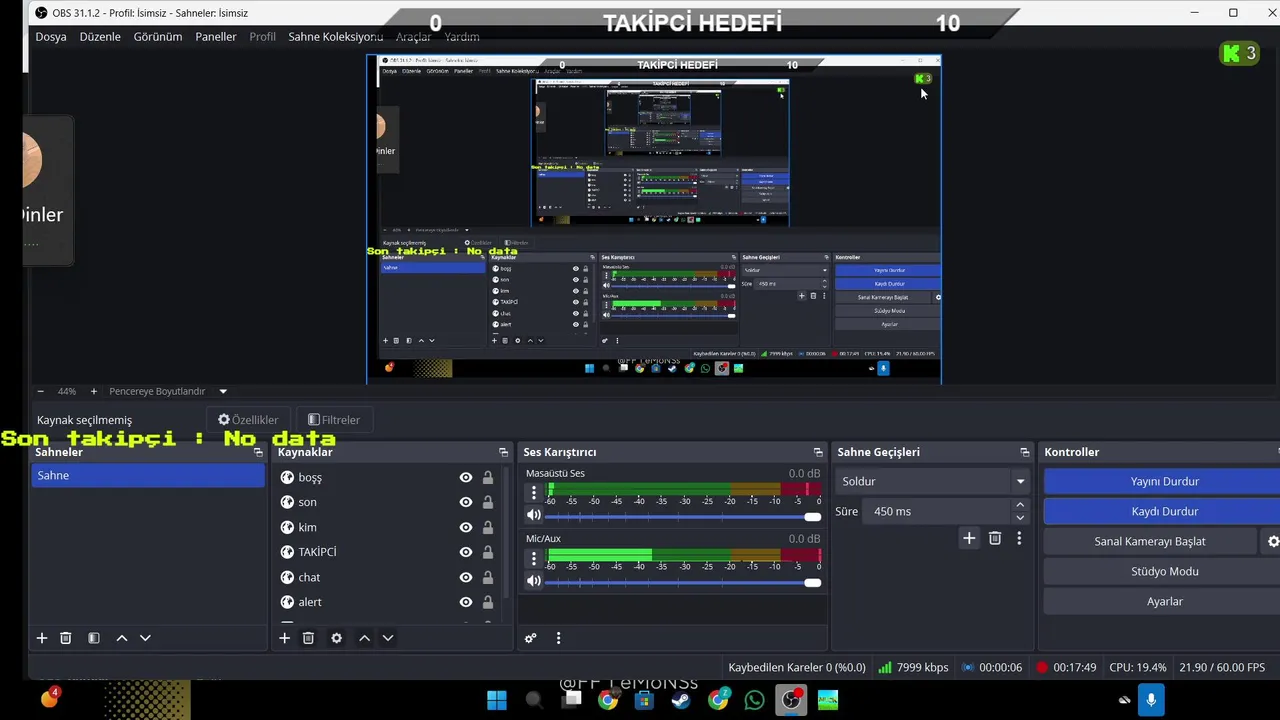Viewport: 1280px width, 720px height.
Task: Toggle the lock on the alert source
Action: (x=488, y=602)
